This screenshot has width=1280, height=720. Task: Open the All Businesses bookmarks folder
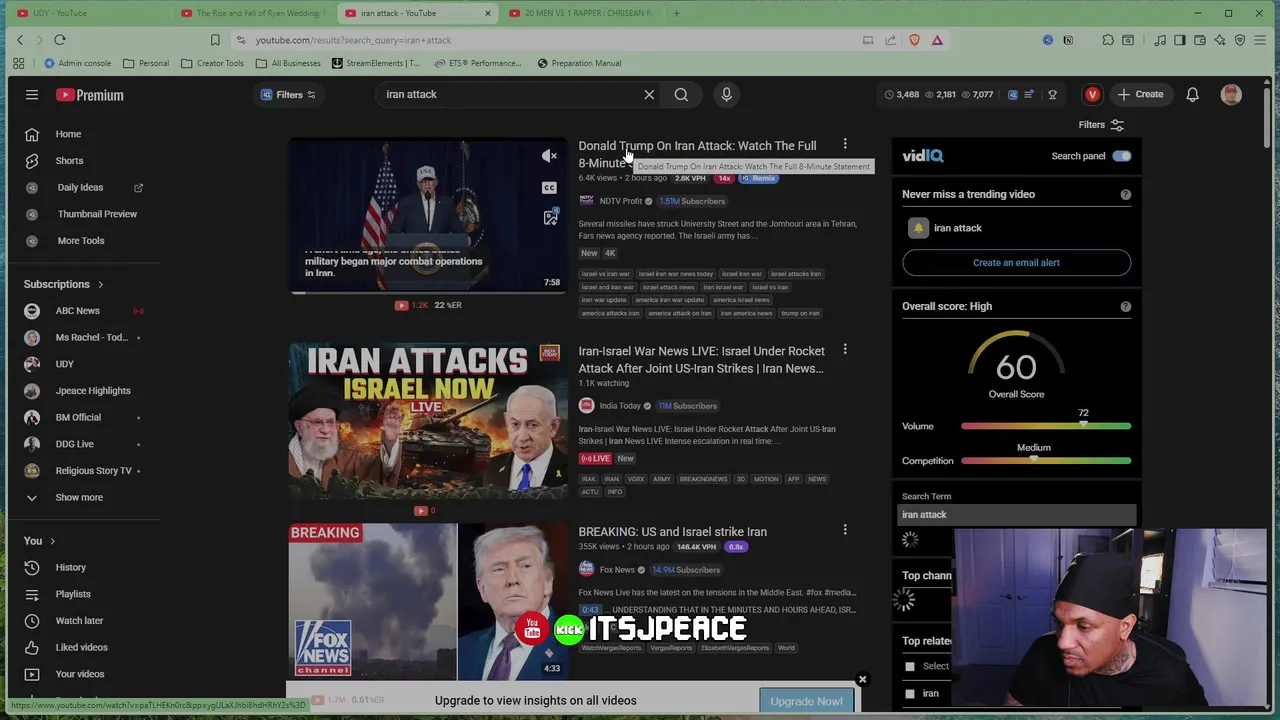click(x=288, y=63)
